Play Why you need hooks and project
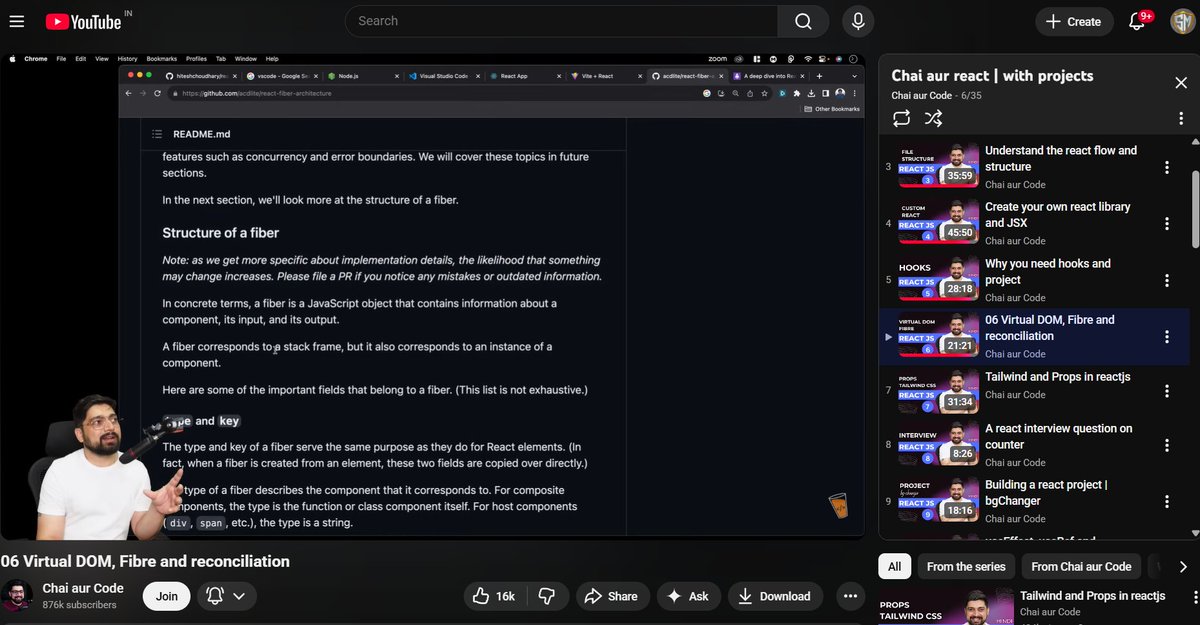Screen dimensions: 1200x625 click(1048, 271)
